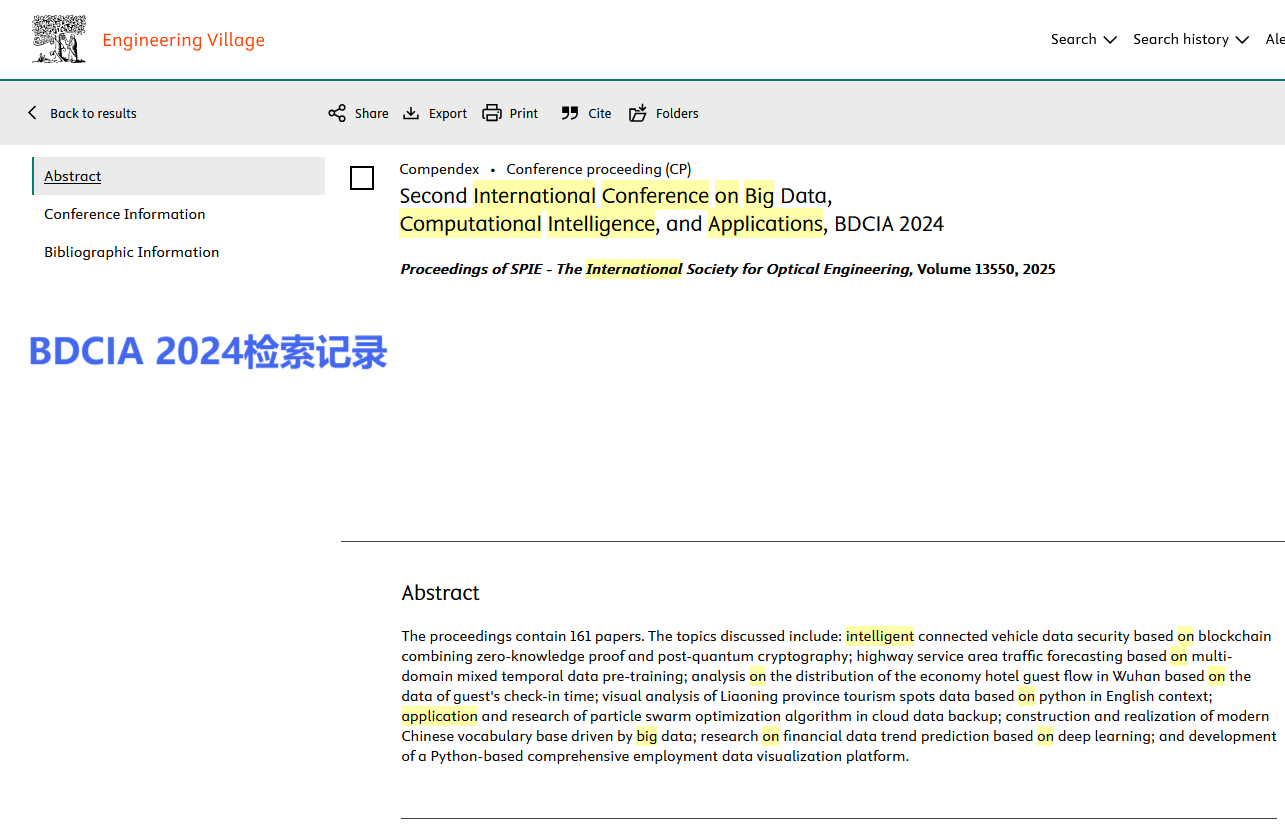Viewport: 1285px width, 824px height.
Task: Click the 'Conference proceeding (CP)' label
Action: 599,169
